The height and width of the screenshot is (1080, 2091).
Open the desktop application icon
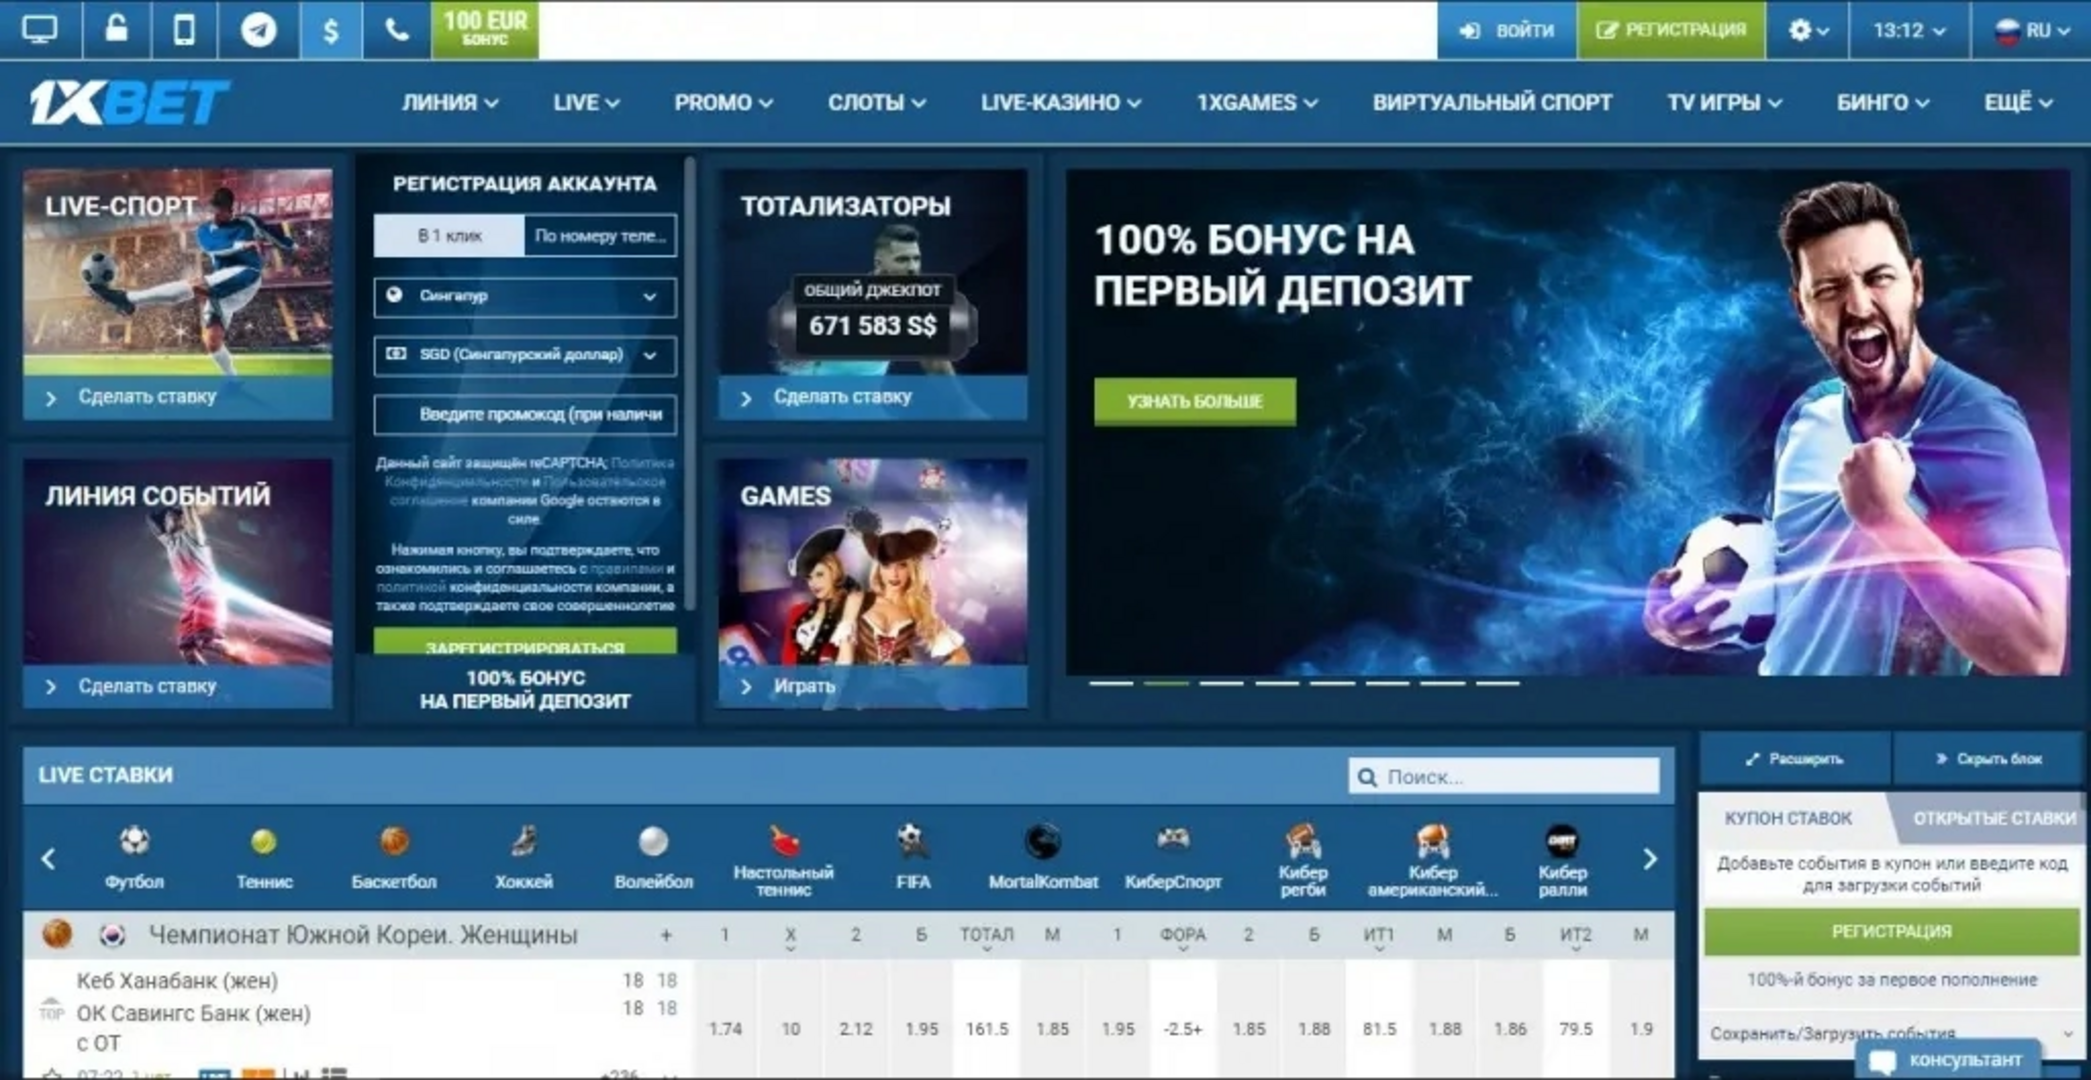point(40,30)
